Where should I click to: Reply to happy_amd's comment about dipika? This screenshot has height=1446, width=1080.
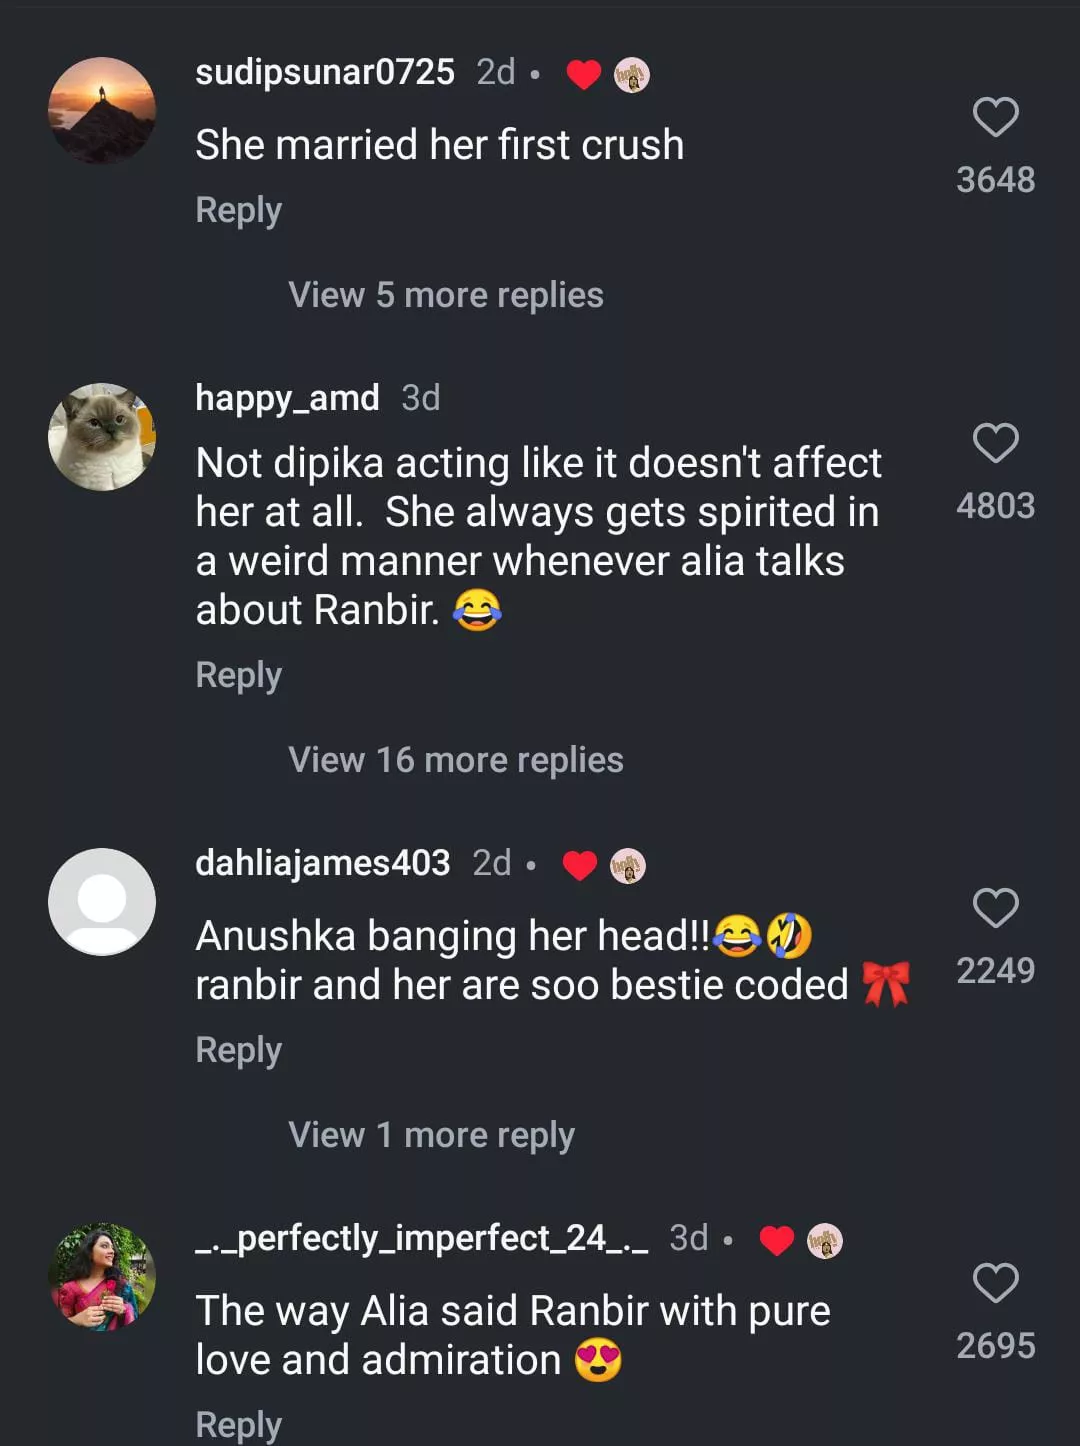pos(238,675)
